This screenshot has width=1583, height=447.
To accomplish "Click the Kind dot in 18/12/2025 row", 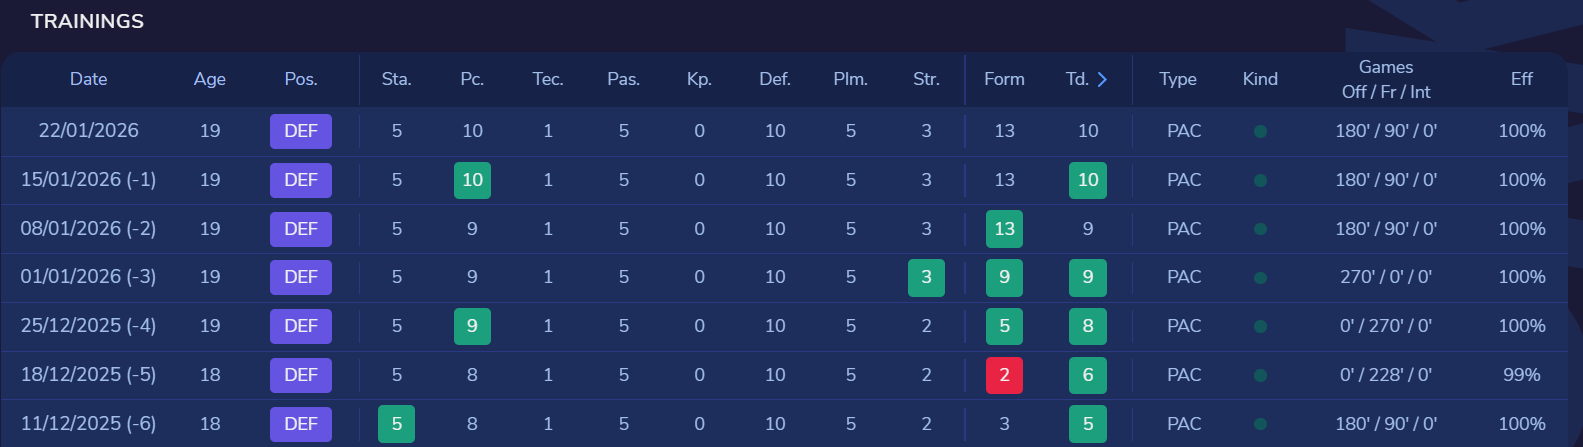I will coord(1260,375).
